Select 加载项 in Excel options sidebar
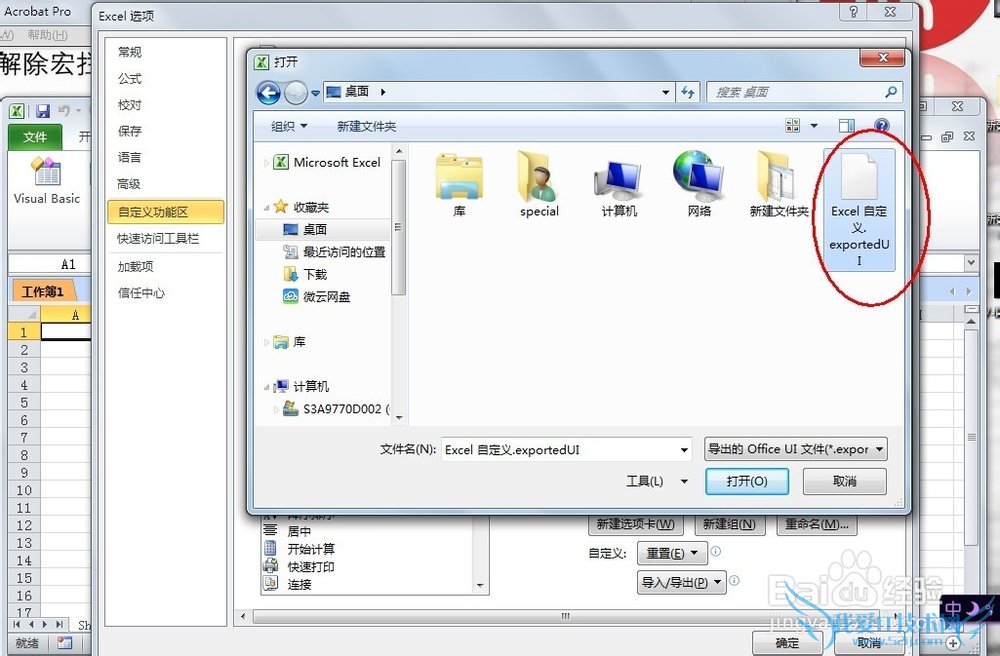Viewport: 1000px width, 656px height. tap(135, 266)
